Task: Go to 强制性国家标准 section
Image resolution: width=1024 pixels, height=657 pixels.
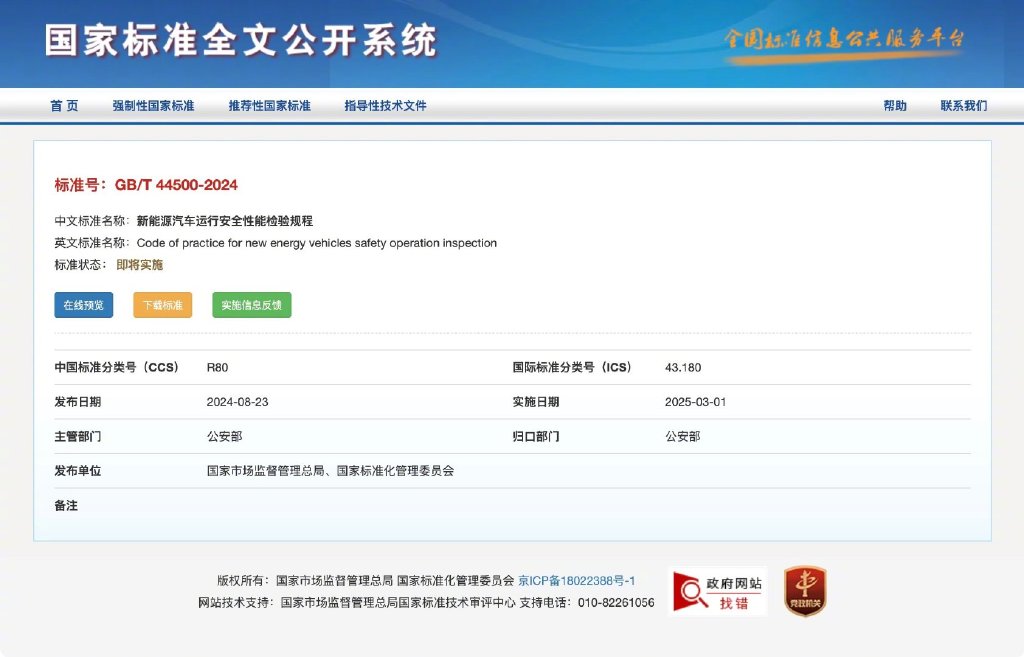Action: 153,106
